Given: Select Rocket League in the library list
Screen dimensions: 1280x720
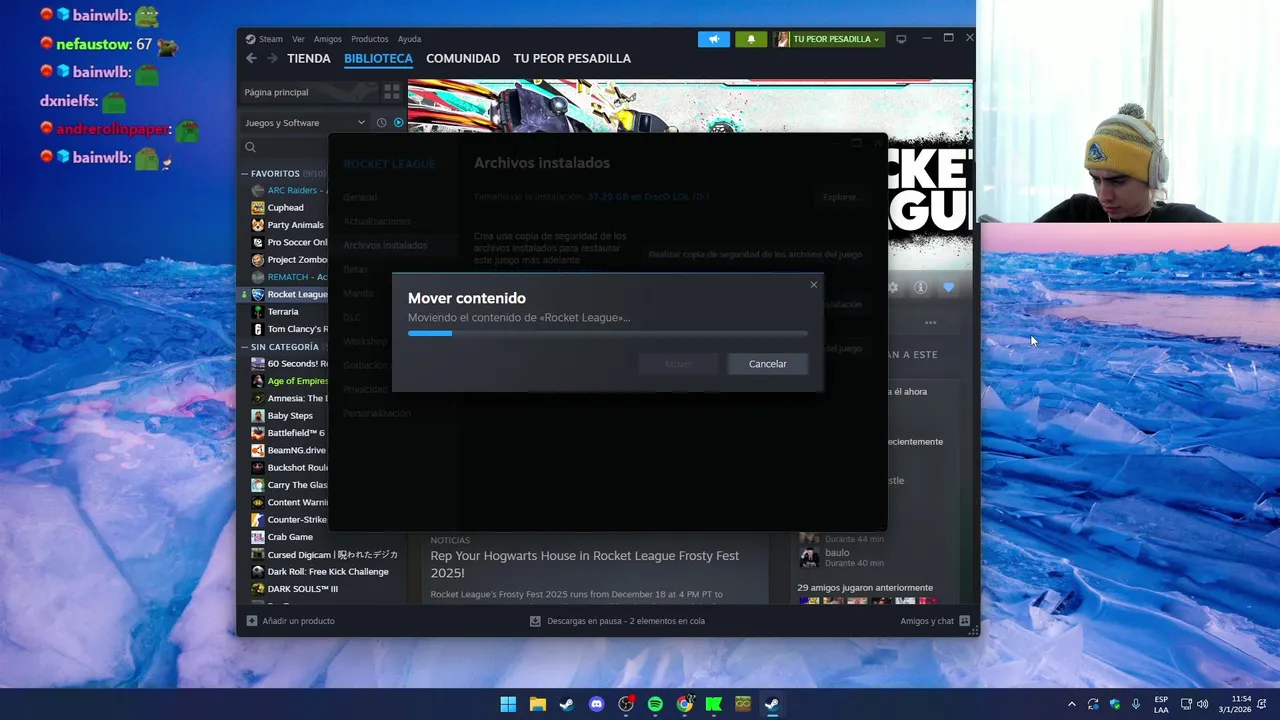Looking at the screenshot, I should coord(289,294).
